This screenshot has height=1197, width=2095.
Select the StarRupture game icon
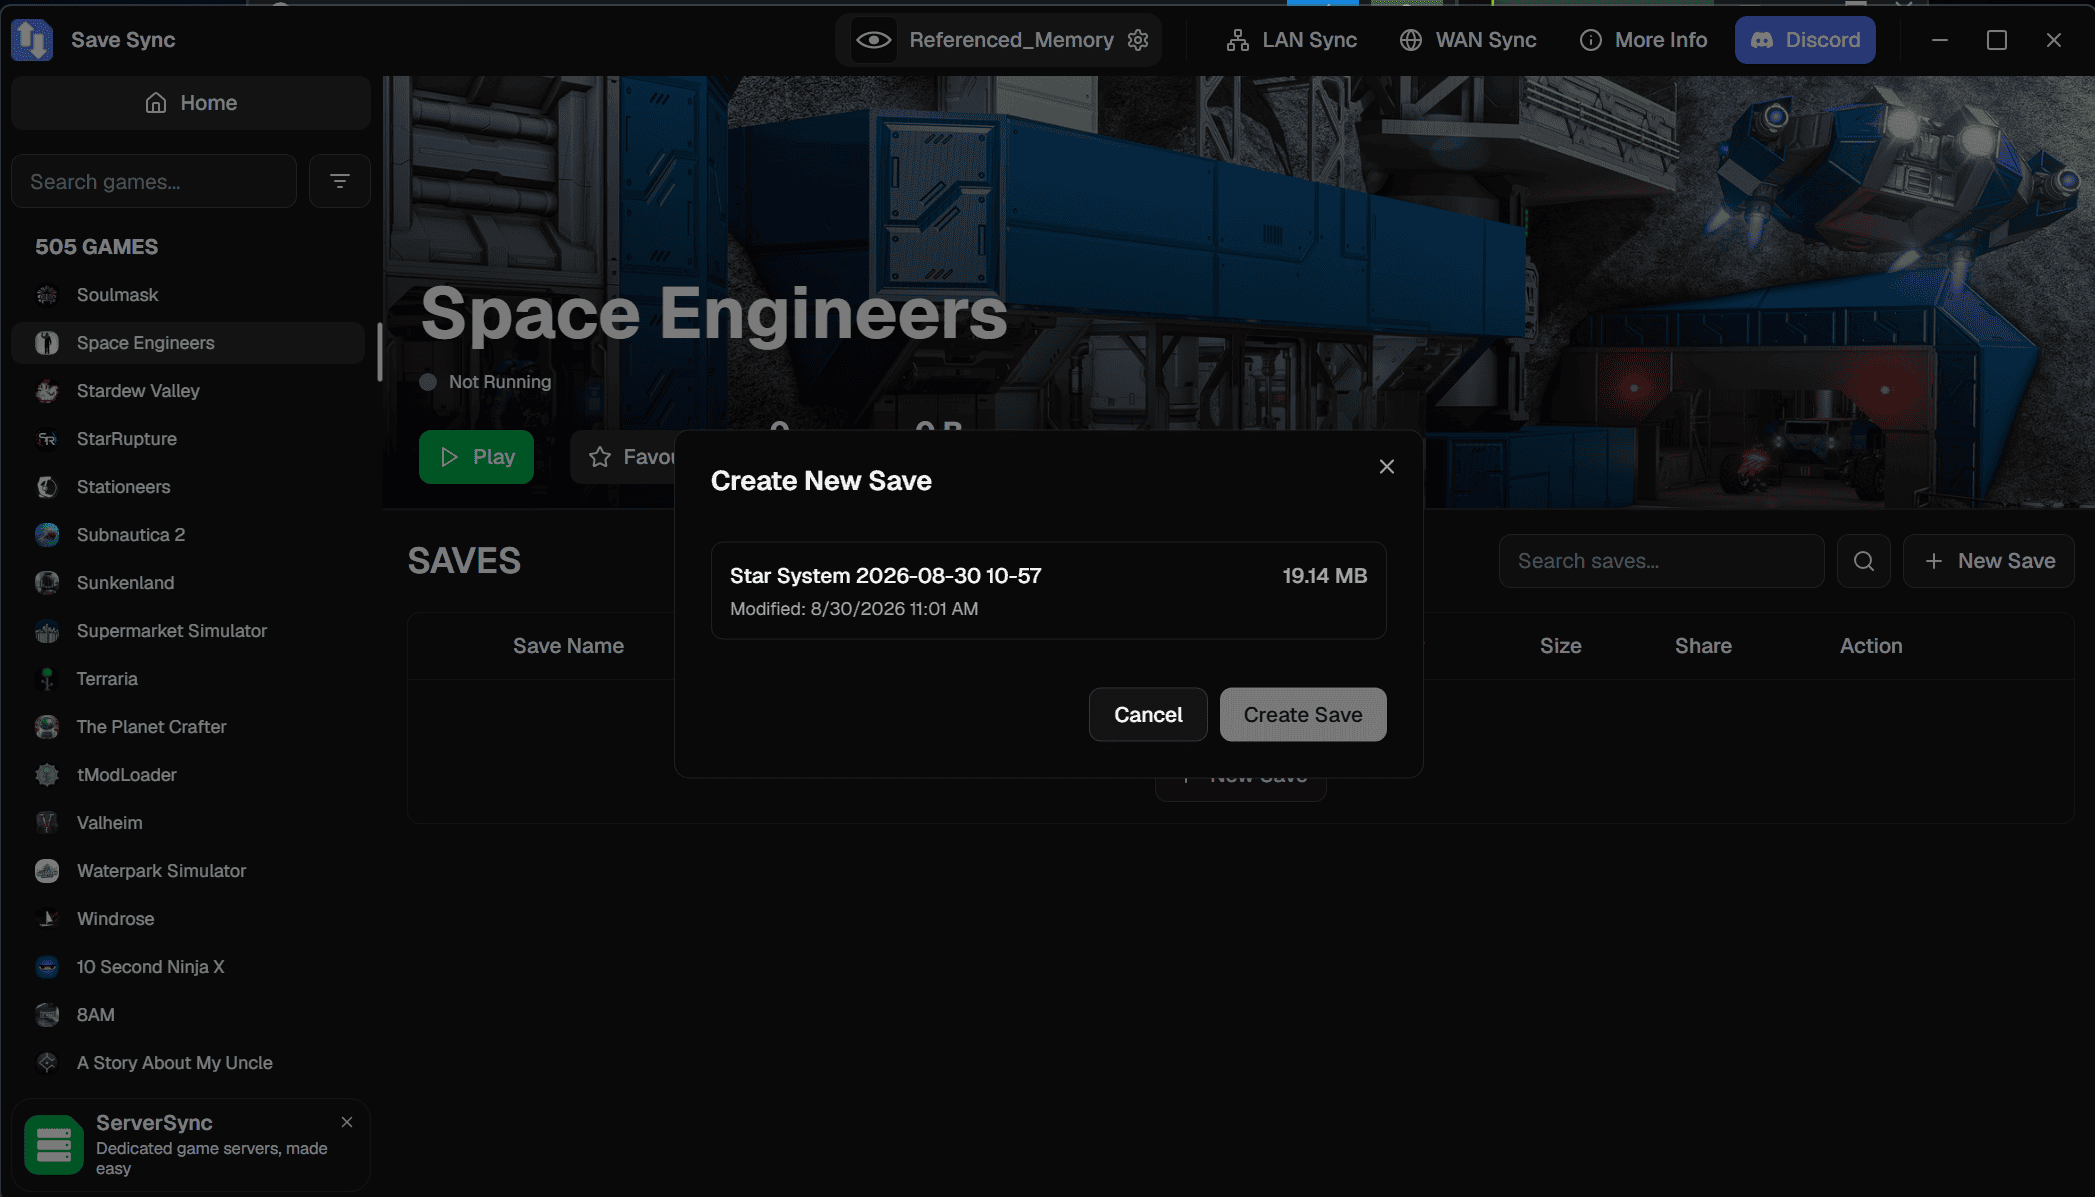[x=47, y=439]
